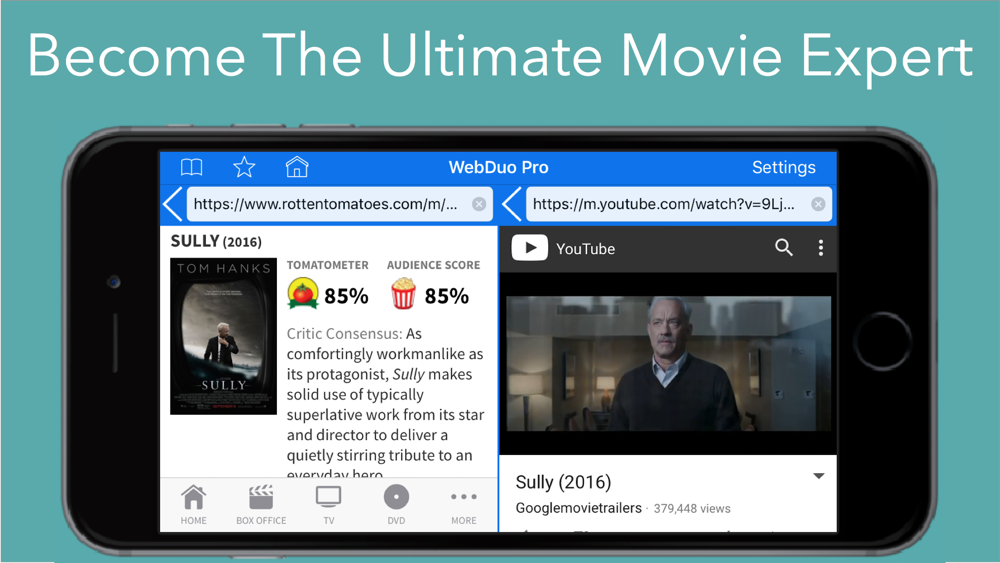Clear the YouTube URL field

pos(818,204)
